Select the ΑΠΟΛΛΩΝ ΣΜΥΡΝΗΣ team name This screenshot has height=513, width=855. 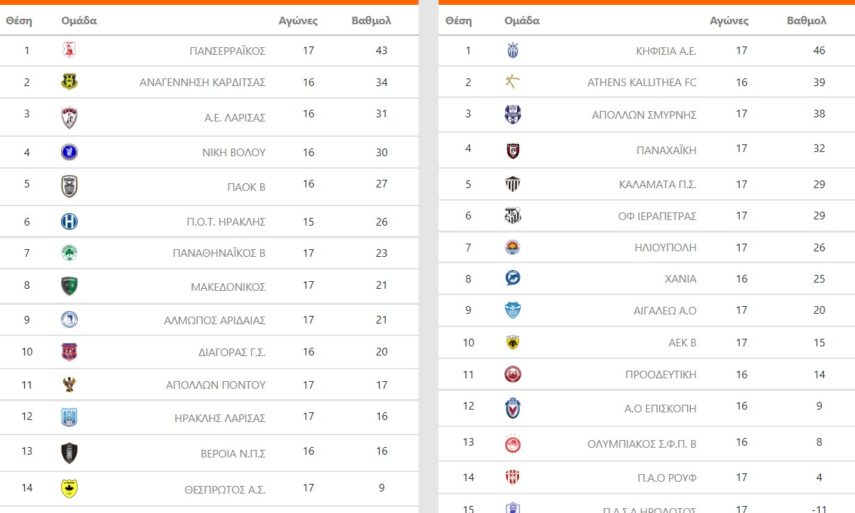click(658, 115)
